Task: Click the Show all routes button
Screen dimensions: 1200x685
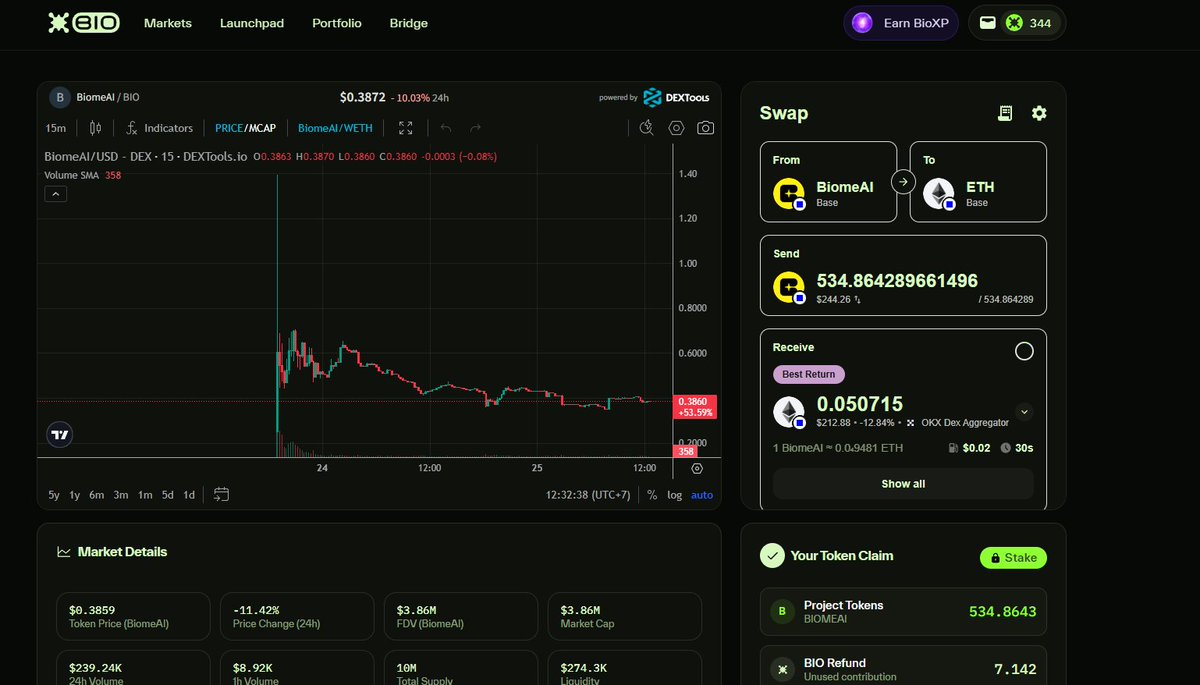Action: pos(903,484)
